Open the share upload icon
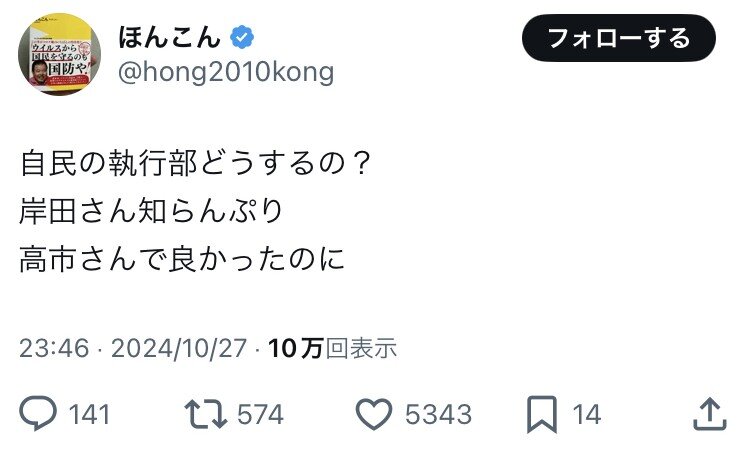 click(710, 414)
